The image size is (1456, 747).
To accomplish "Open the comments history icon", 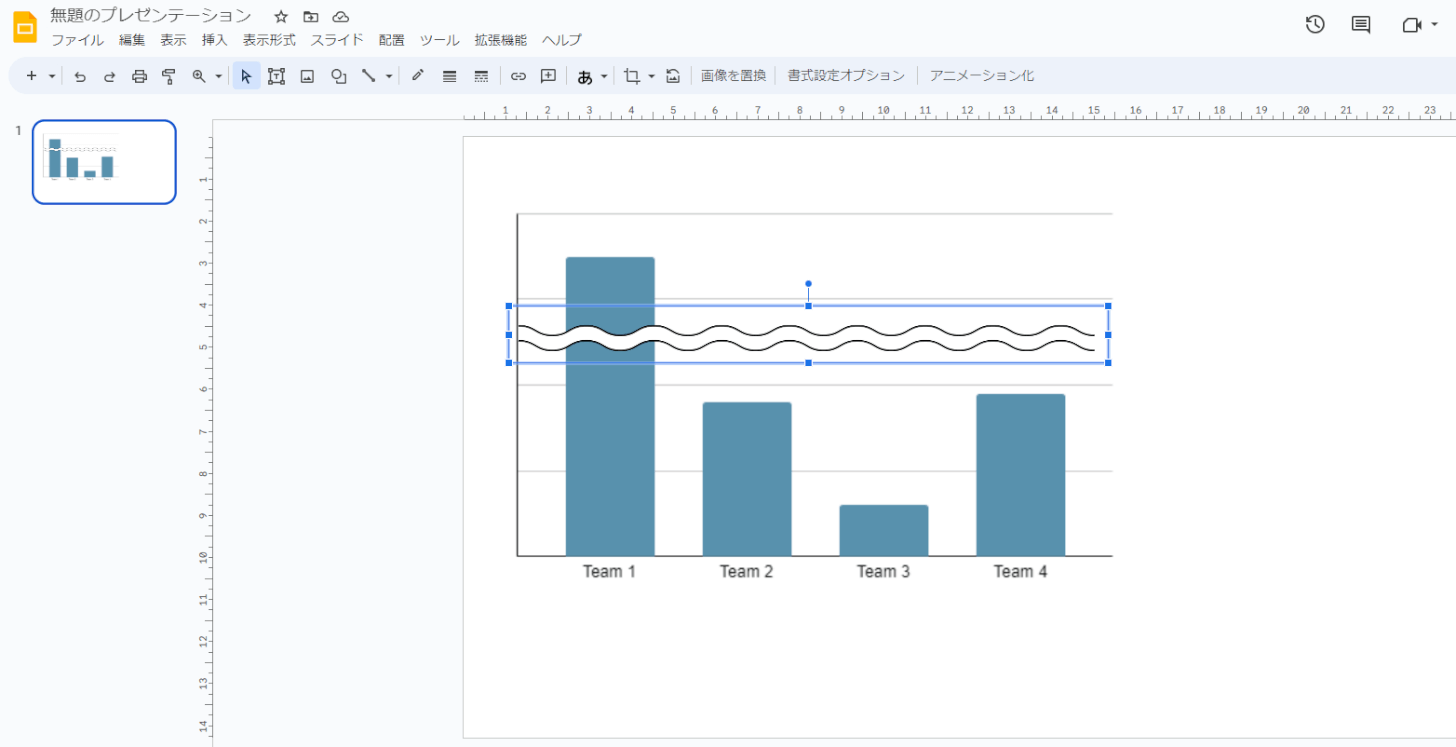I will 1361,25.
